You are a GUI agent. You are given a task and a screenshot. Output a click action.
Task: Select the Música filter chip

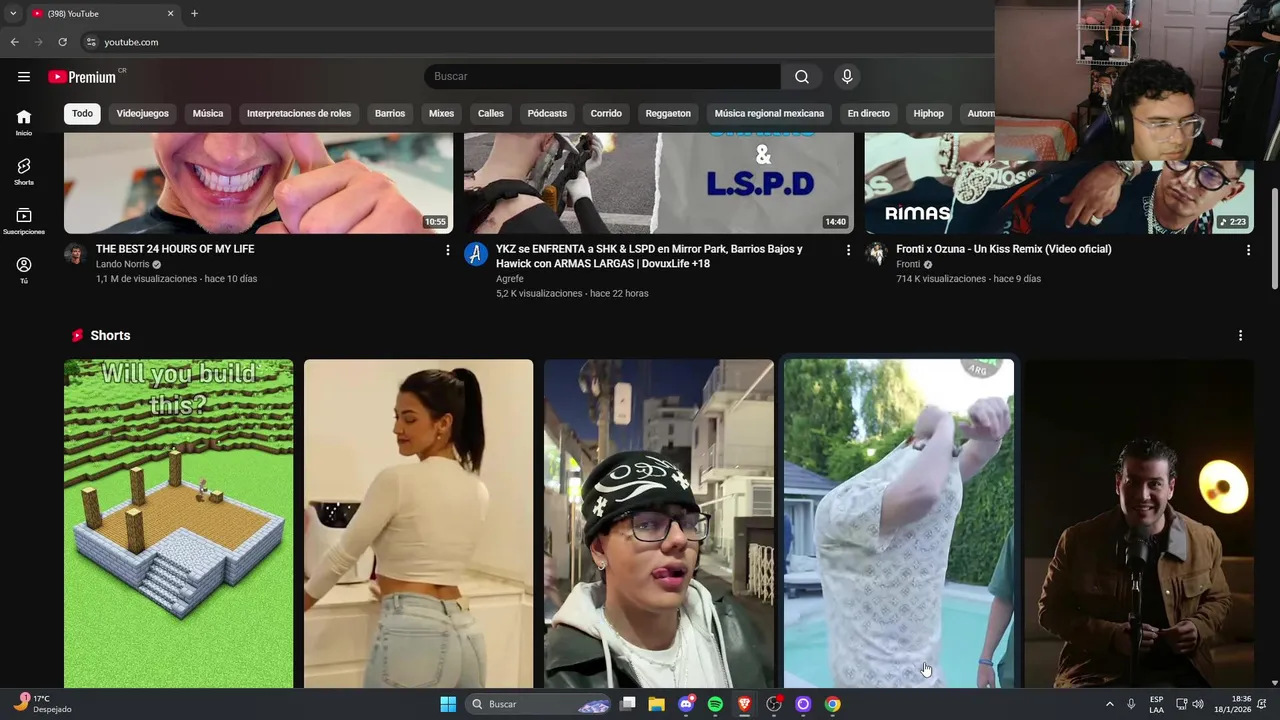pos(208,113)
